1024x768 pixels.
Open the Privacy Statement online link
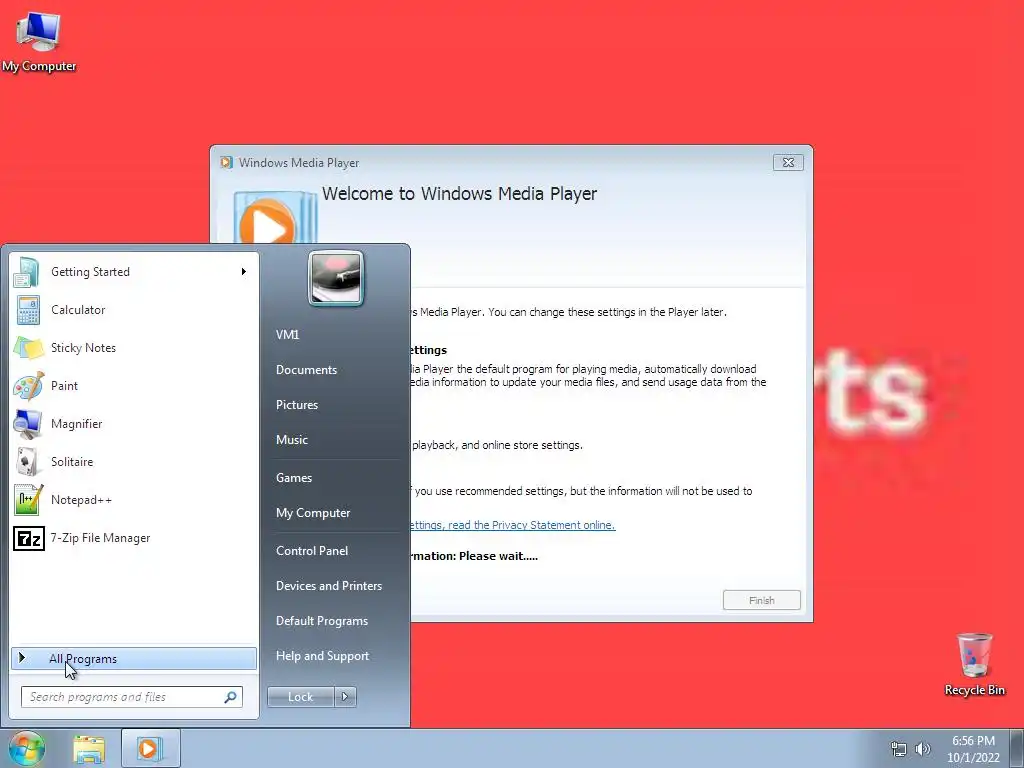tap(513, 525)
